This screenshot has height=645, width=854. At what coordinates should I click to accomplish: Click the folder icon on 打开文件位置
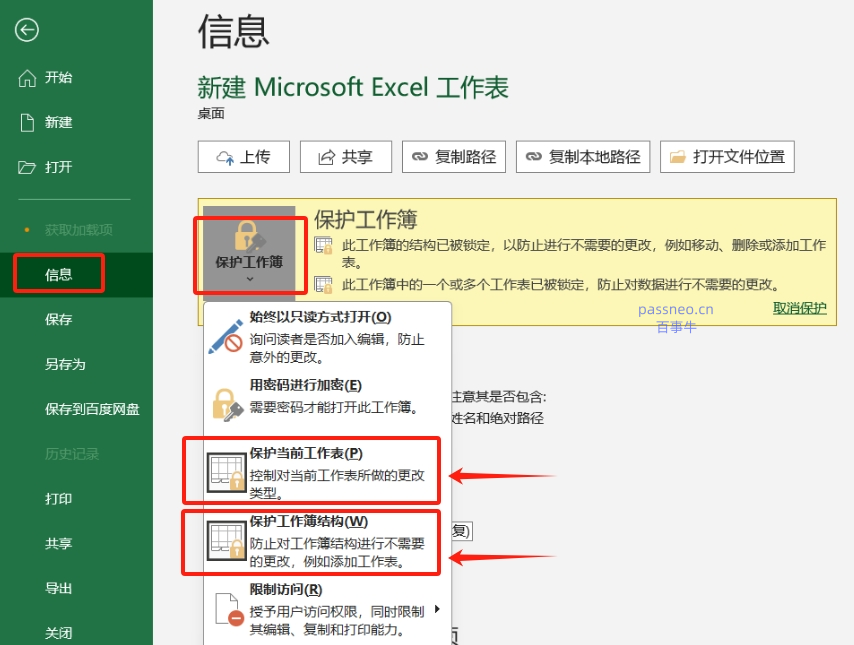tap(678, 157)
